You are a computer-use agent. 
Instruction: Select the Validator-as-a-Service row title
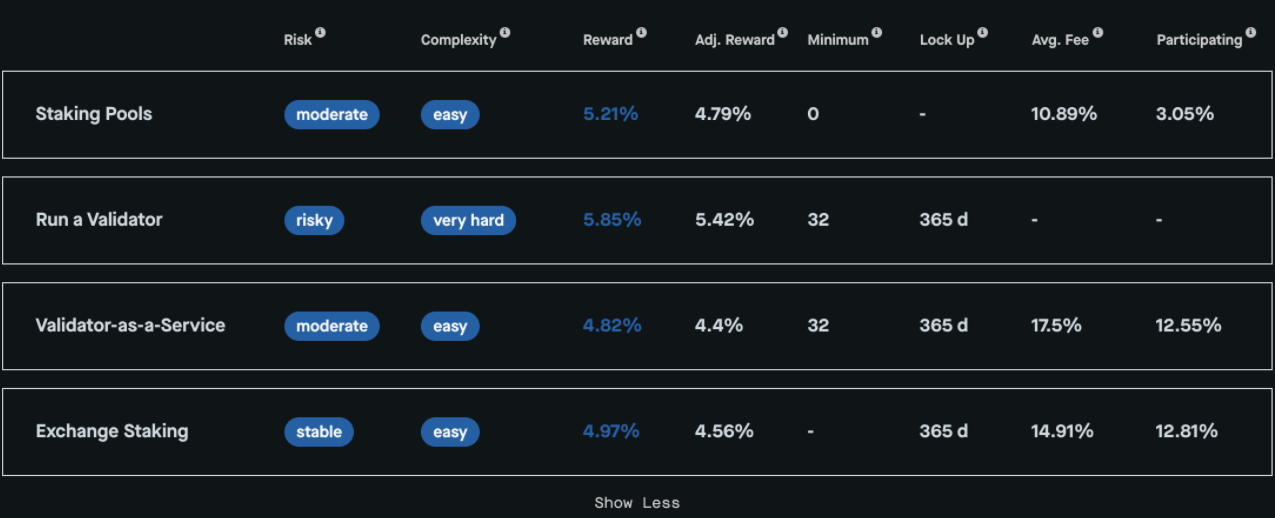pos(130,326)
